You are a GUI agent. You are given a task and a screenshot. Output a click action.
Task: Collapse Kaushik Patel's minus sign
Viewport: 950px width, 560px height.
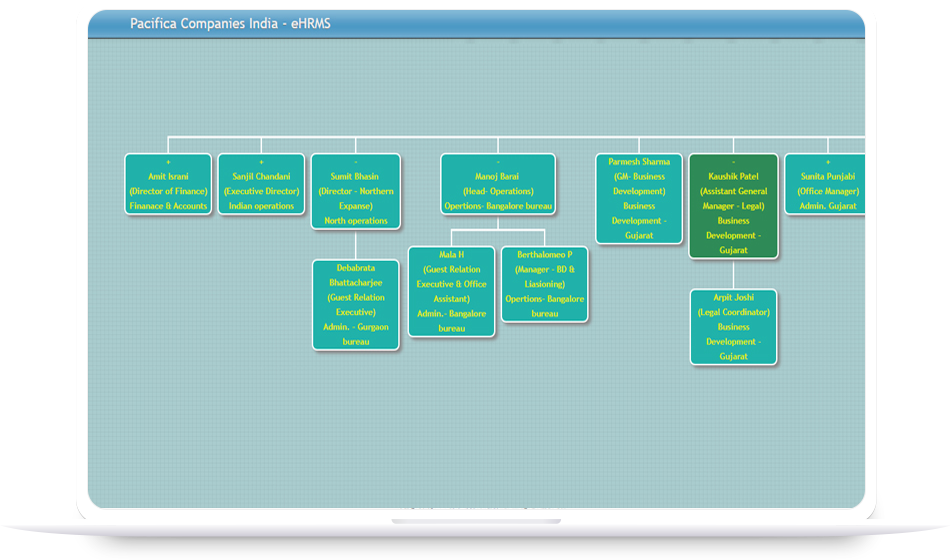tap(733, 162)
